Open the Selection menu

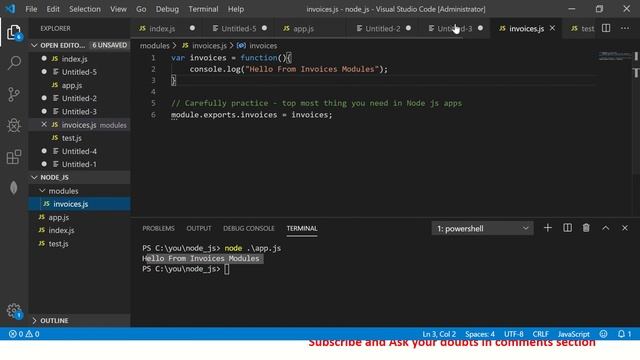click(x=84, y=9)
